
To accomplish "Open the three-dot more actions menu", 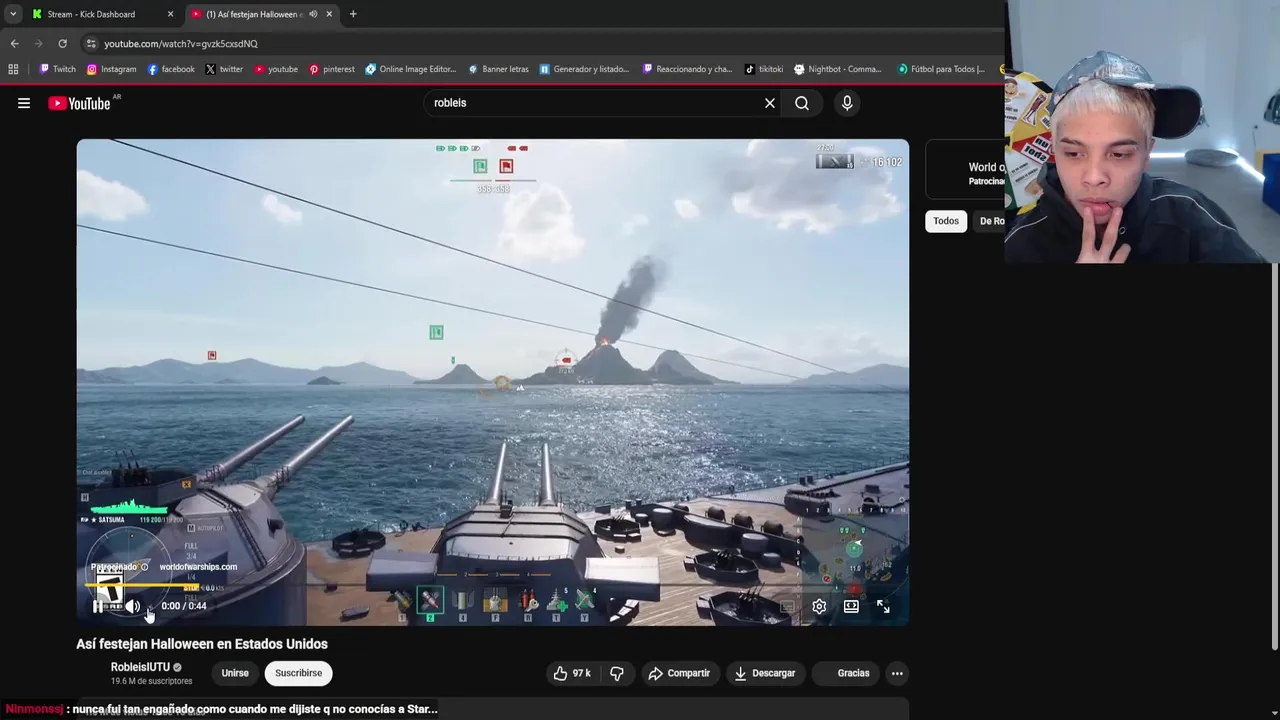I will [897, 673].
